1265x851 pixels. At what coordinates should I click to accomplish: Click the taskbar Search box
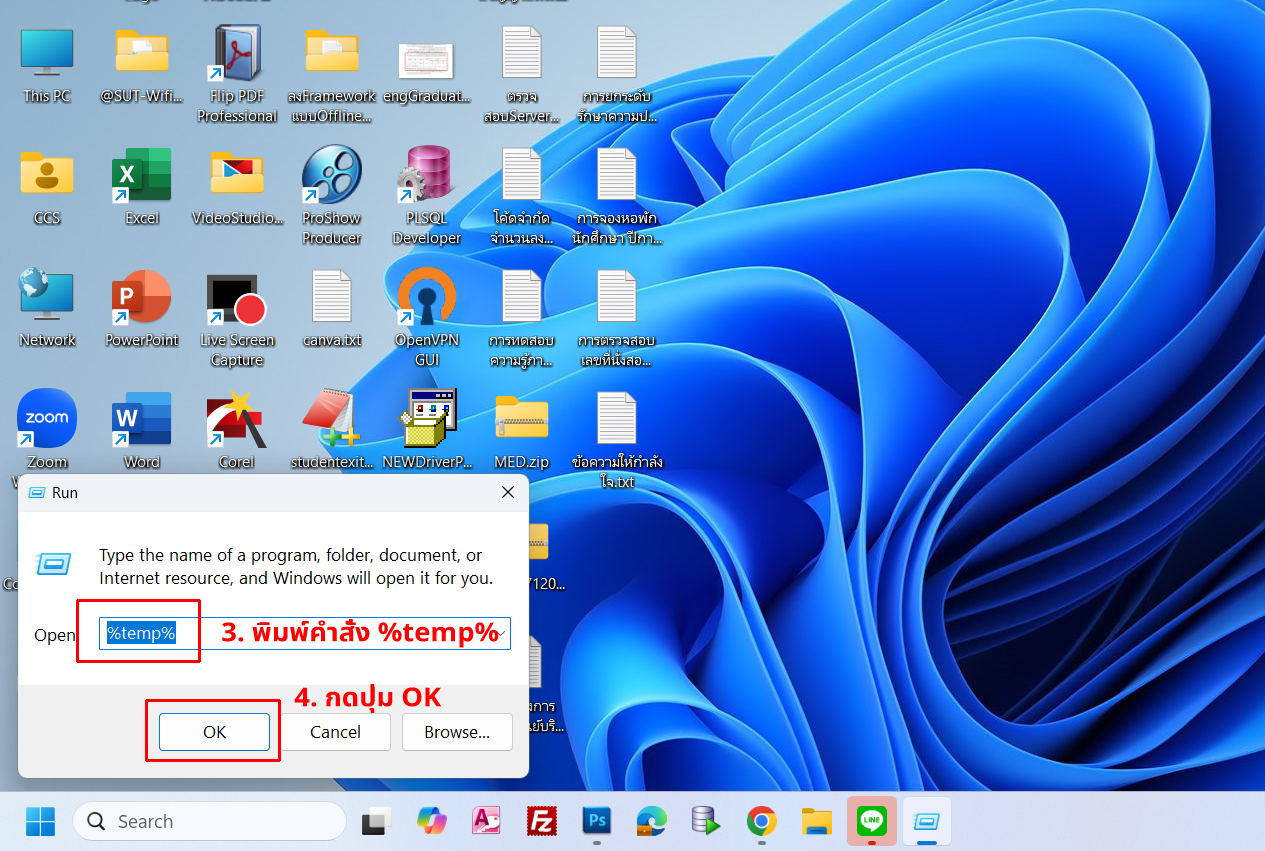(x=209, y=821)
